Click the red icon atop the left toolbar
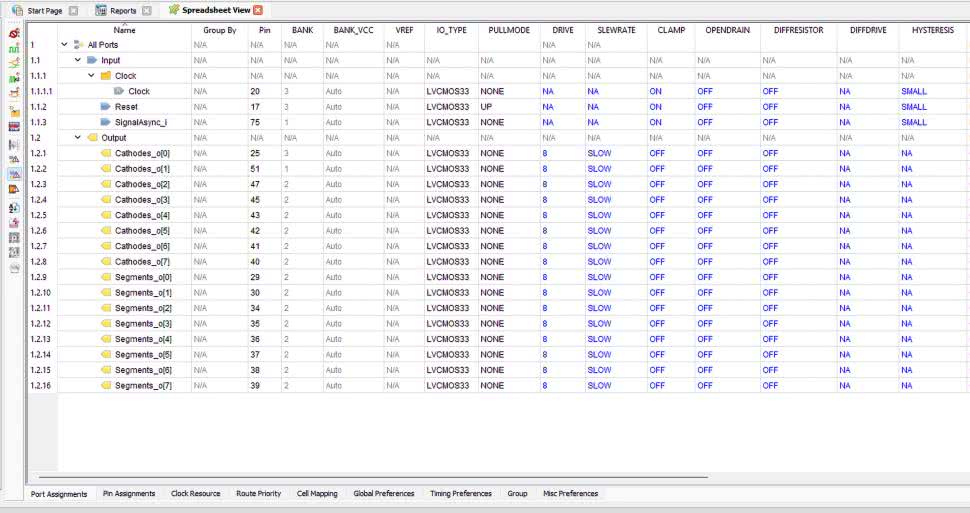Viewport: 970px width, 513px height. point(14,34)
